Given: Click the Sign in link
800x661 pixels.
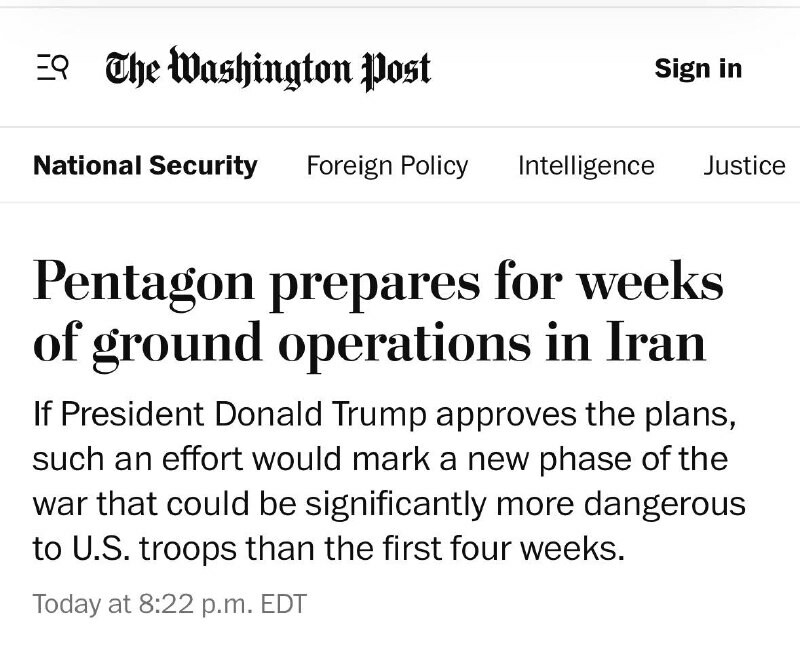Looking at the screenshot, I should (x=698, y=68).
